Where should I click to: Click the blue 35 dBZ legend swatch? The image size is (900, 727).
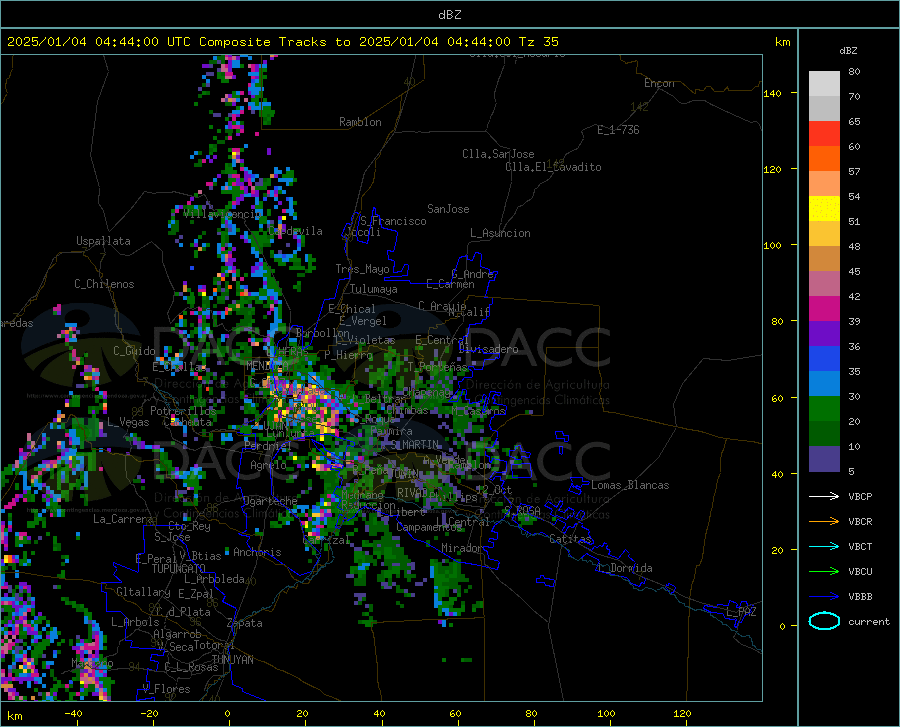coord(824,359)
